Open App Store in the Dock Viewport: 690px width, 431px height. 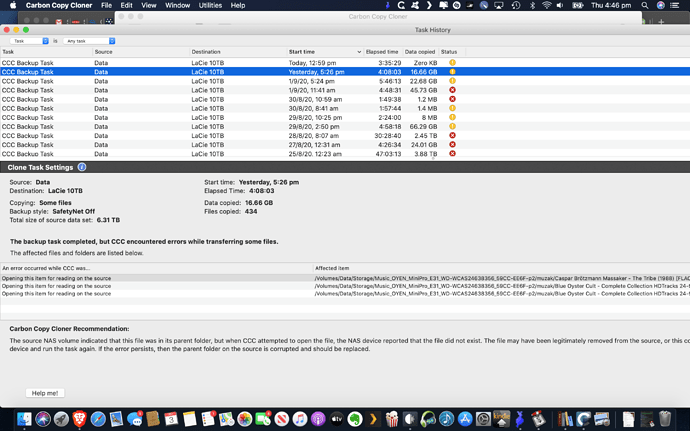[465, 419]
